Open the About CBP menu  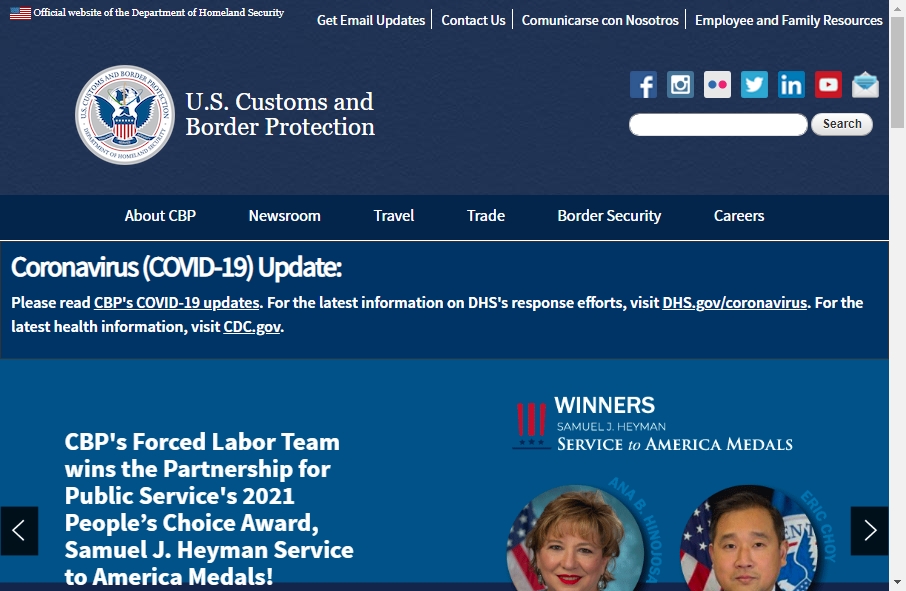pyautogui.click(x=160, y=216)
